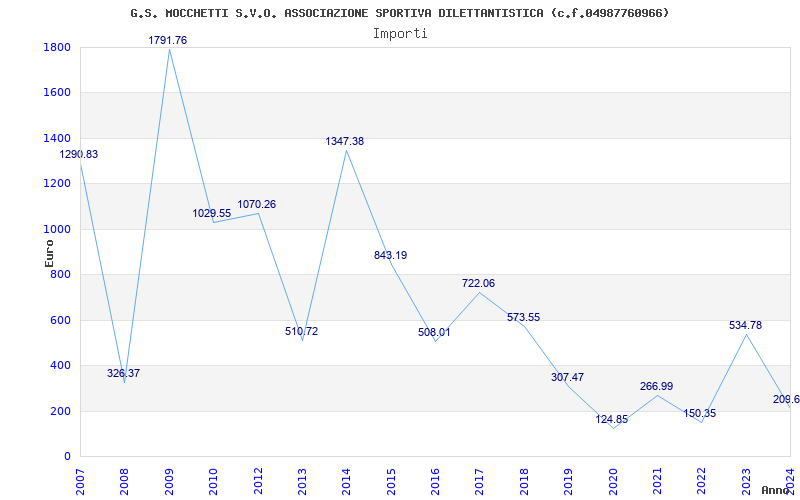The height and width of the screenshot is (500, 800).
Task: Select the 843.19 data label
Action: tap(390, 255)
